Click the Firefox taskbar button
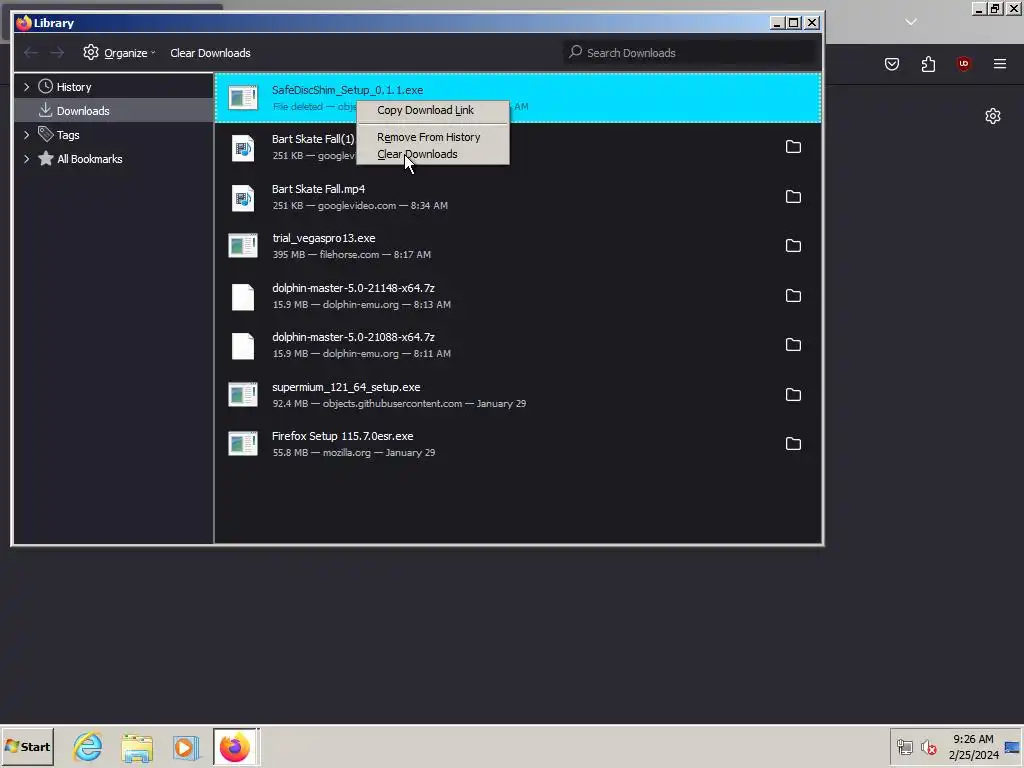This screenshot has height=768, width=1024. (x=236, y=746)
